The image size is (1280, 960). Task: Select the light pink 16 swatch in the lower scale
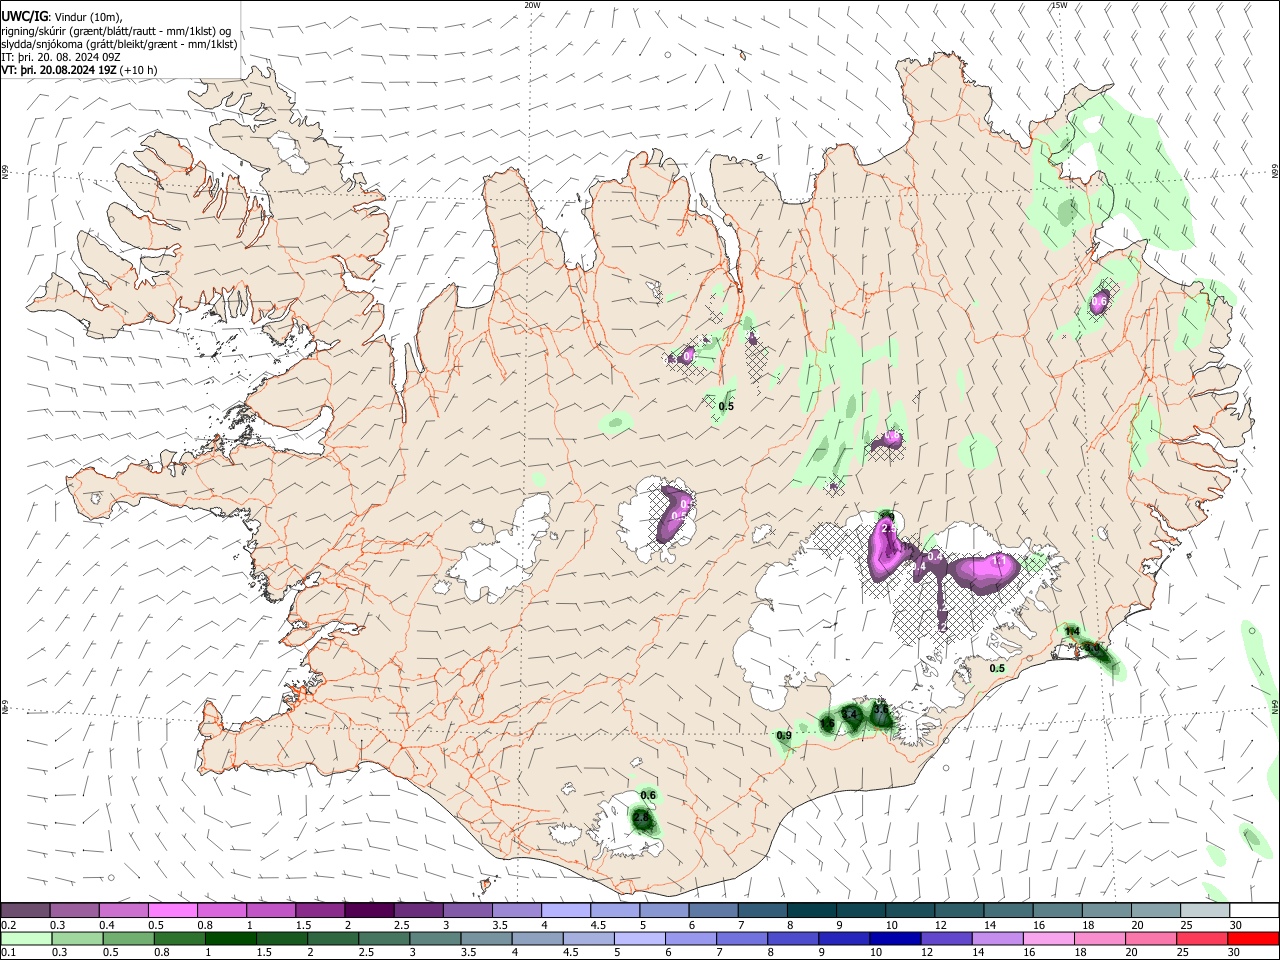[x=1048, y=938]
